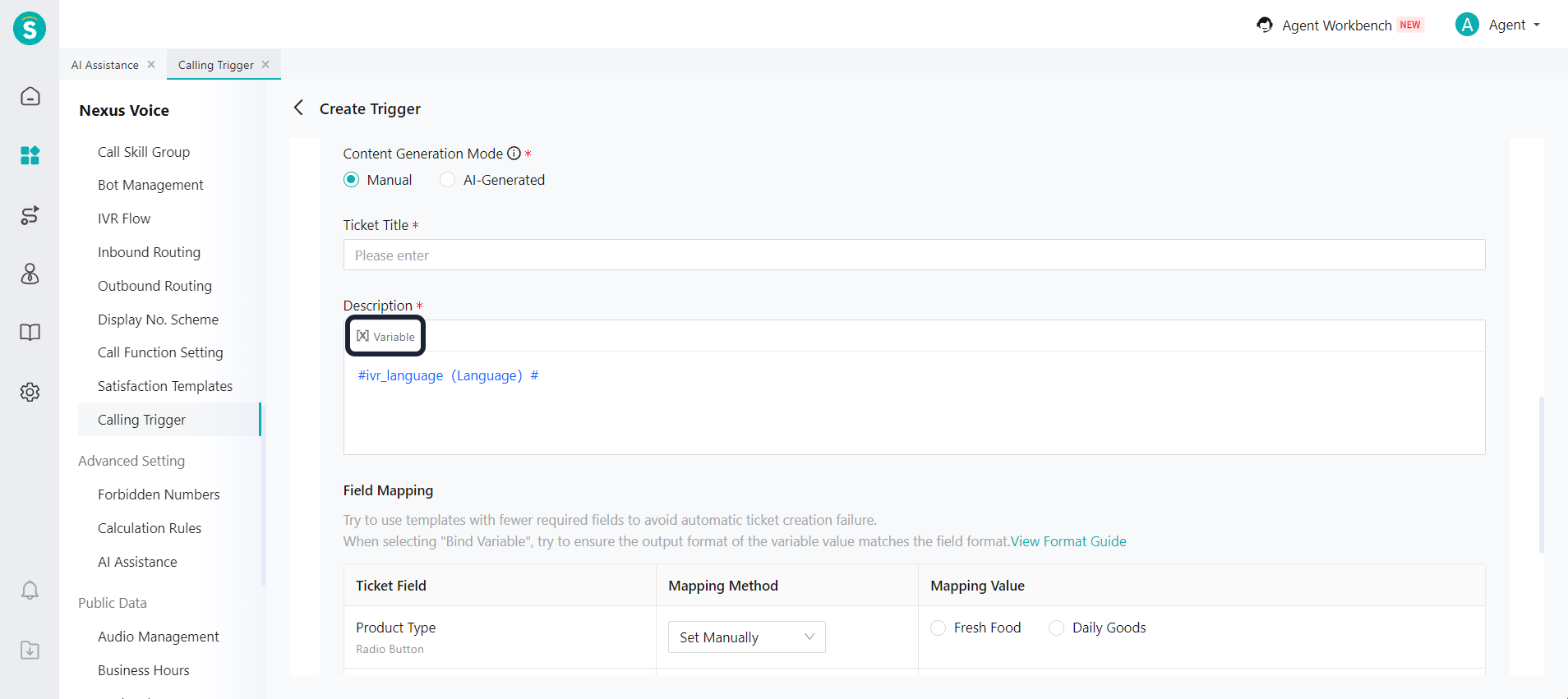Insert a Variable into the description

(x=386, y=336)
